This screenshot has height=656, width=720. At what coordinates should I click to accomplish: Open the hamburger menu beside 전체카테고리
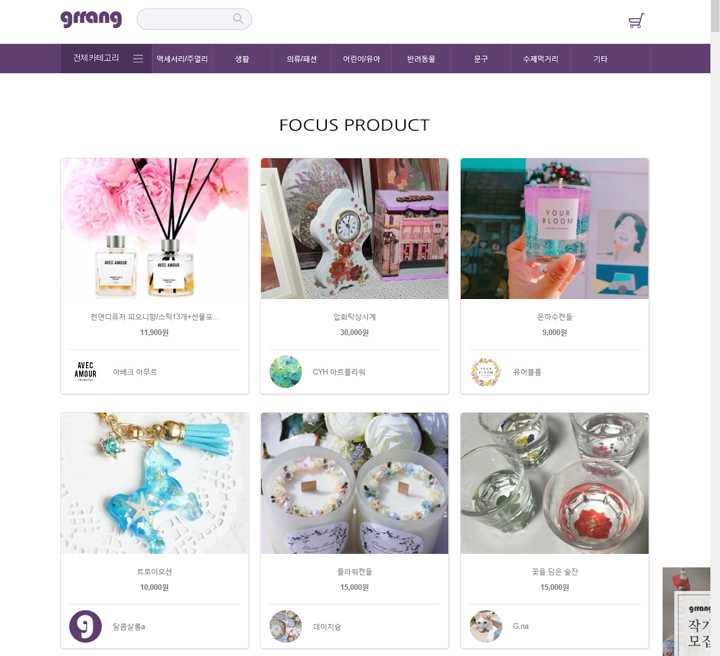pos(138,59)
